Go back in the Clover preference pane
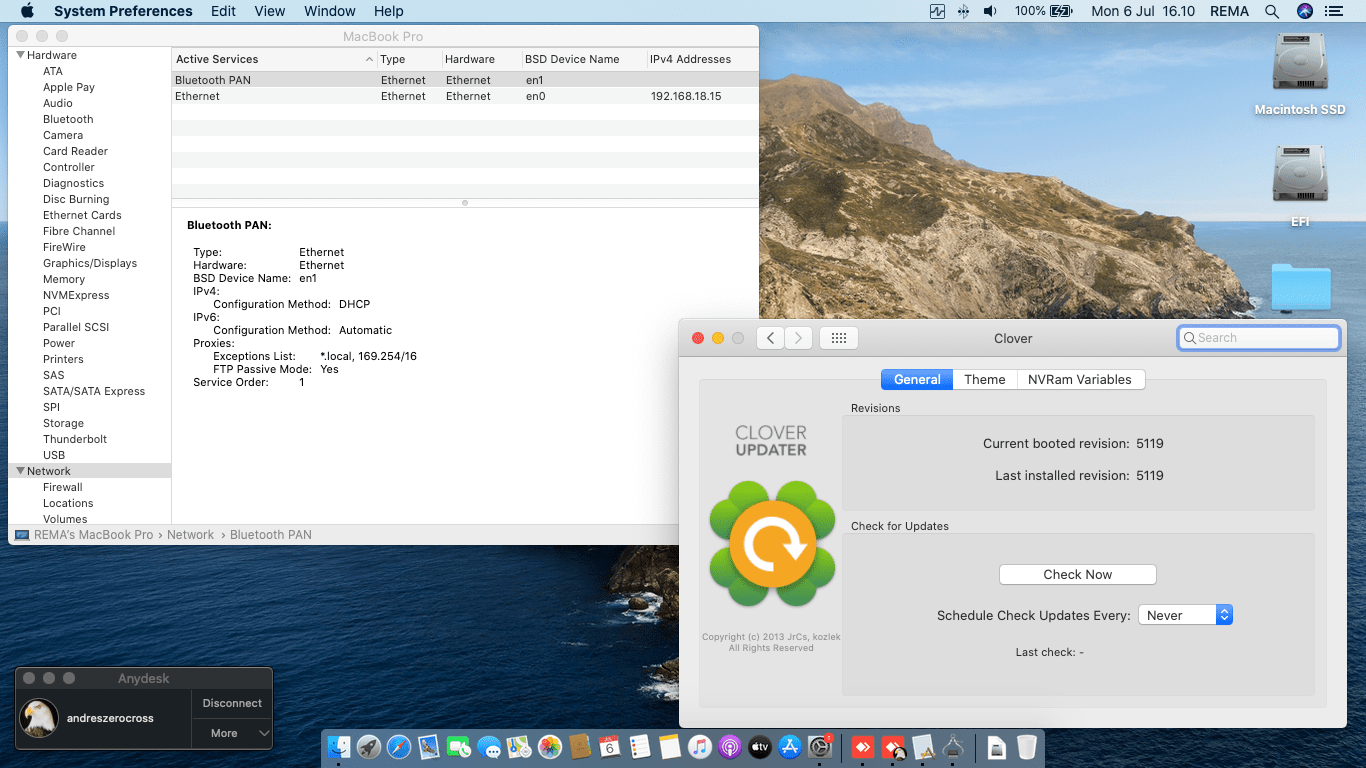The width and height of the screenshot is (1366, 768). click(x=770, y=338)
